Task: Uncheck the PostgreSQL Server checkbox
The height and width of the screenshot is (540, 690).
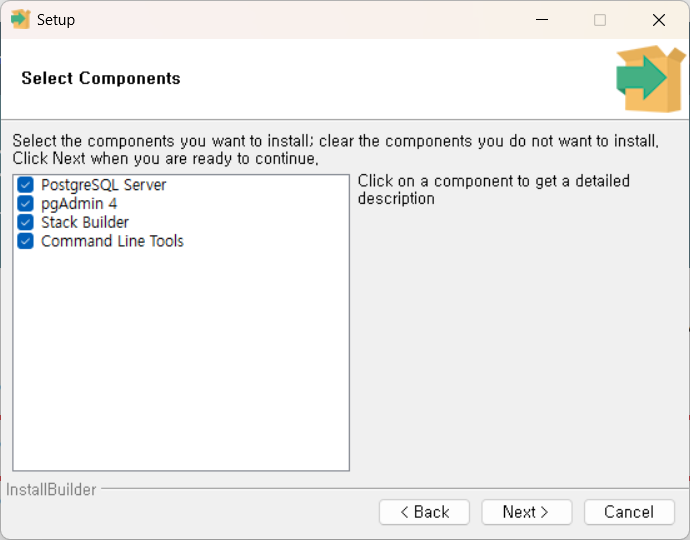Action: click(x=25, y=185)
